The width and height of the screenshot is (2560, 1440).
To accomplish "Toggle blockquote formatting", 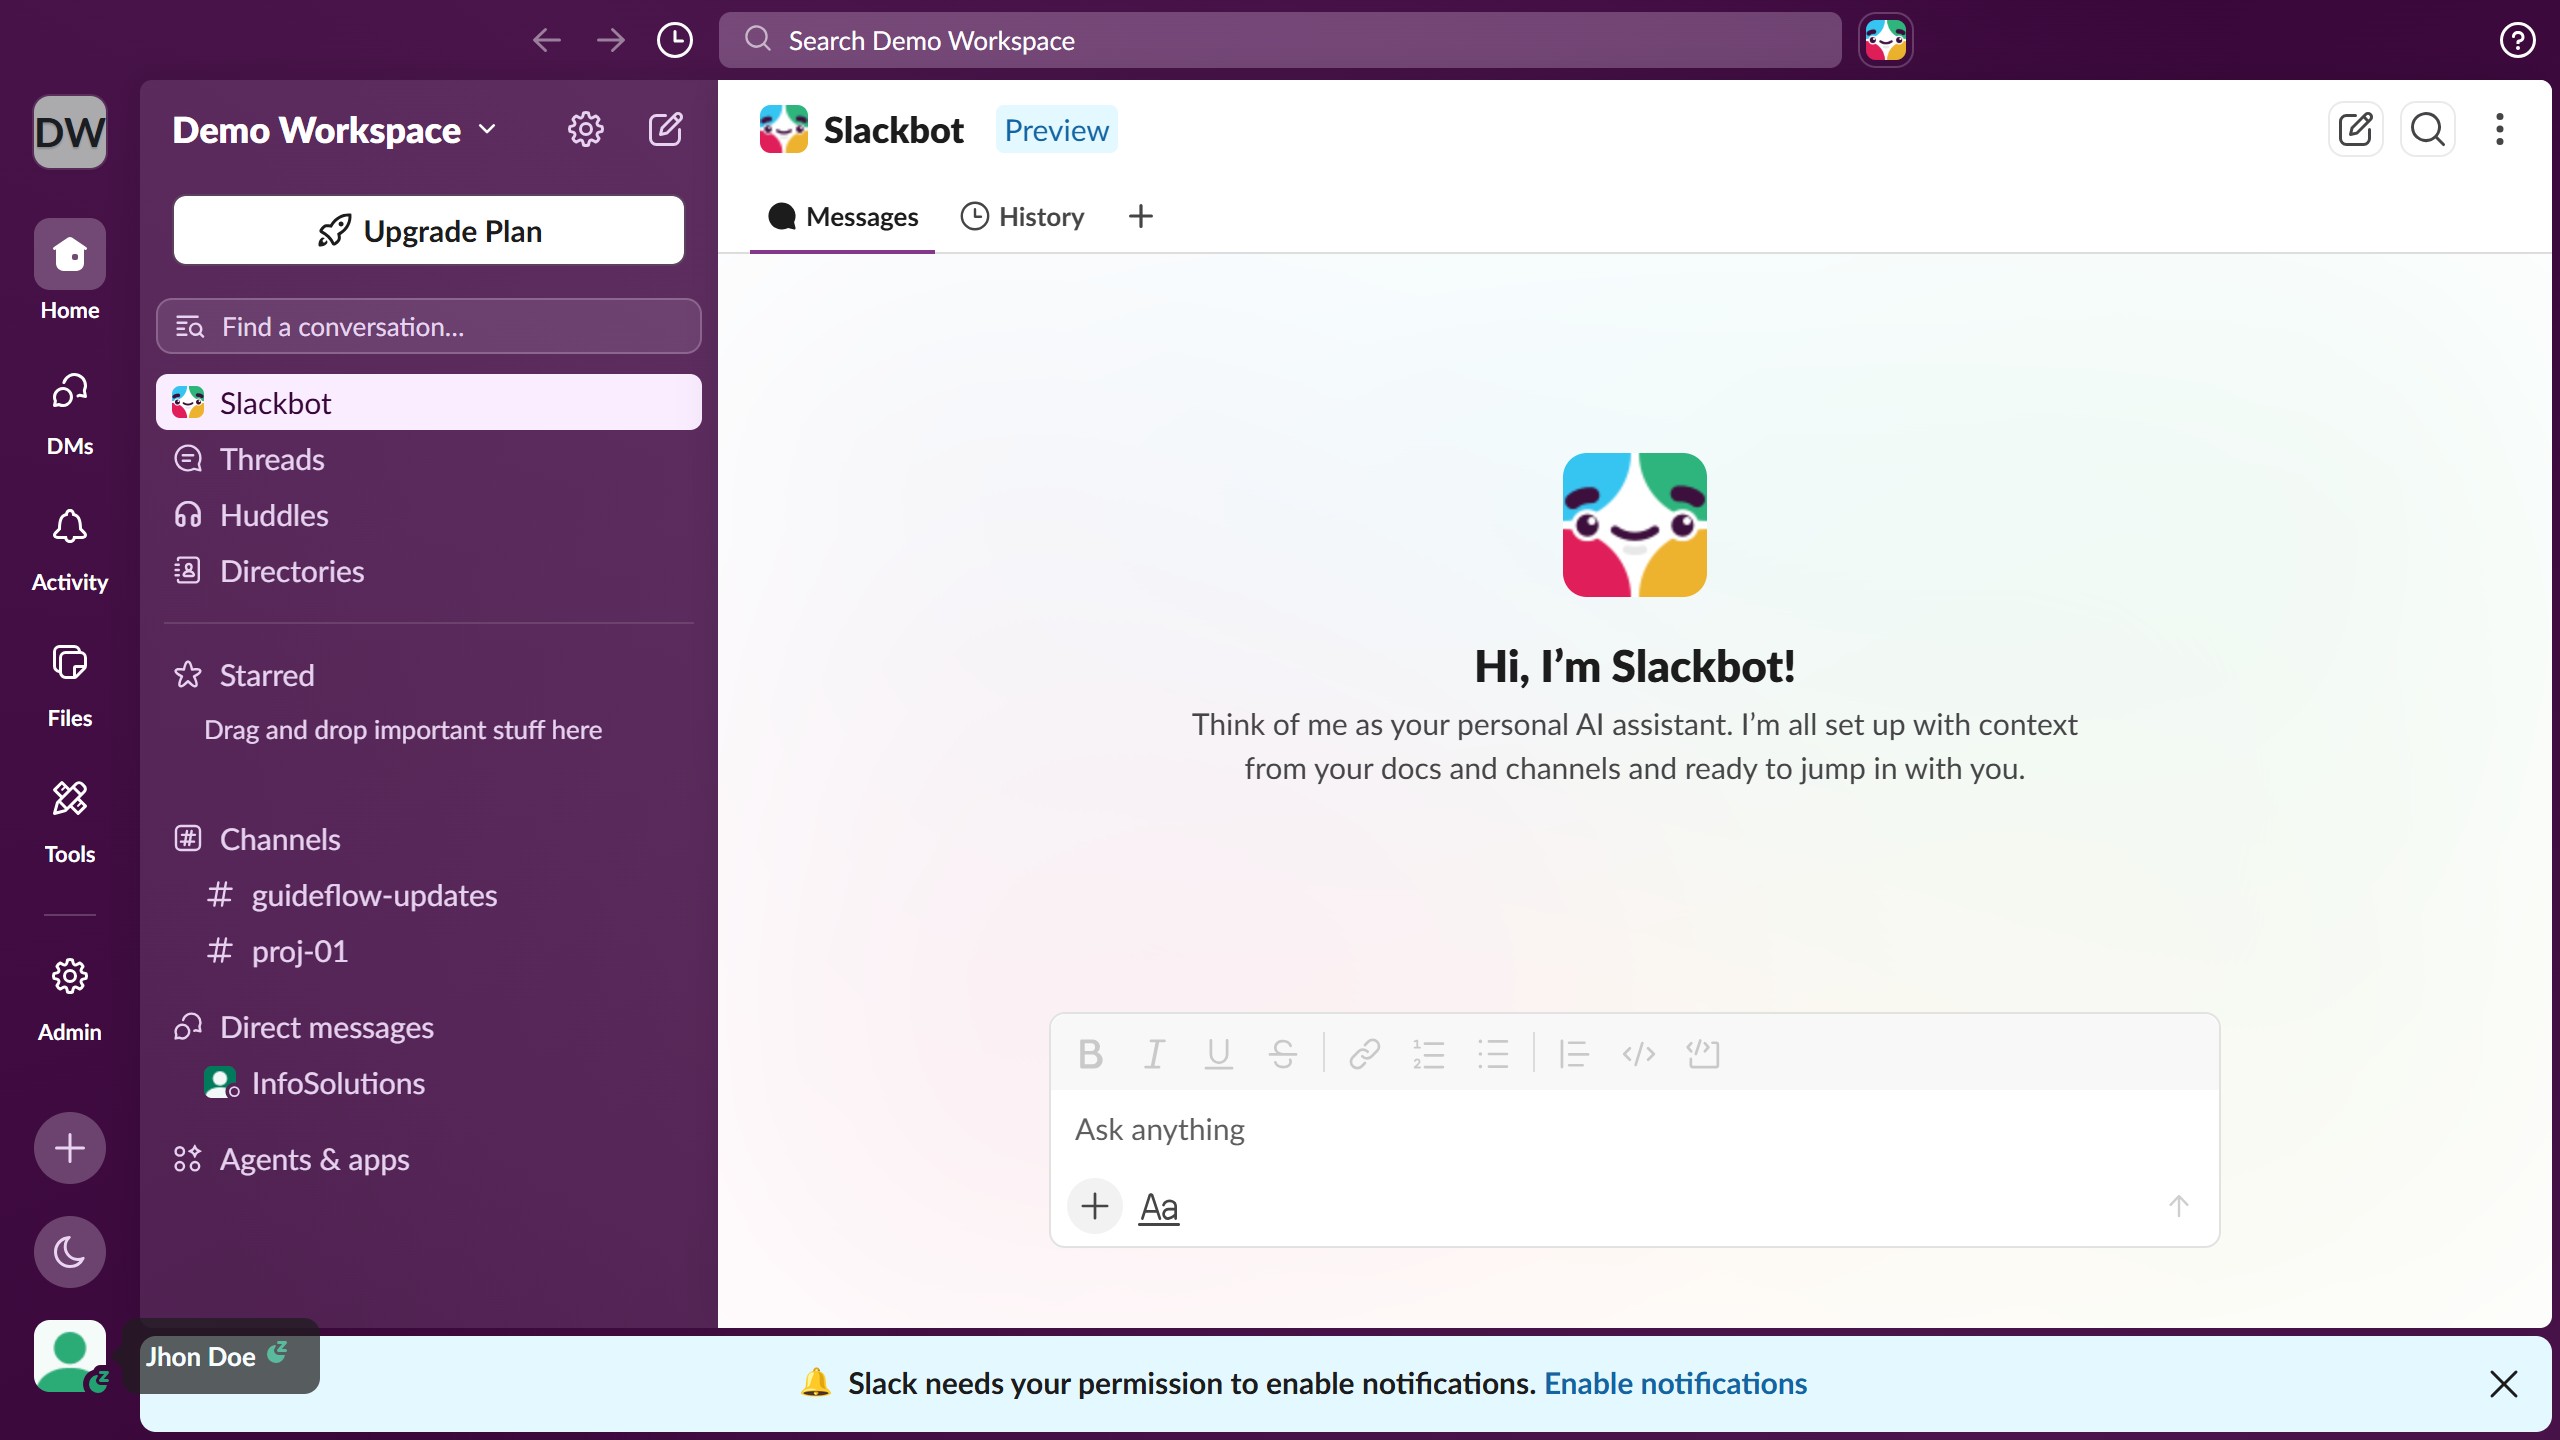I will tap(1574, 1054).
